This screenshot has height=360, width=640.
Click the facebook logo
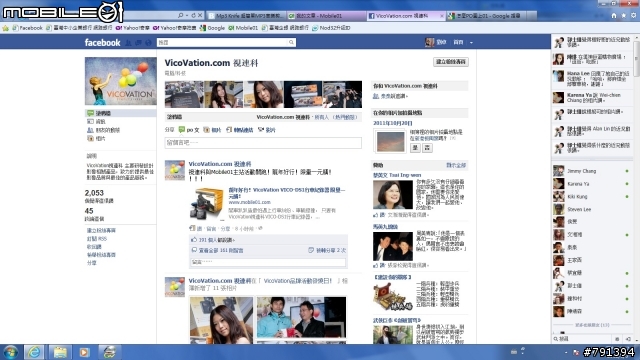[102, 42]
